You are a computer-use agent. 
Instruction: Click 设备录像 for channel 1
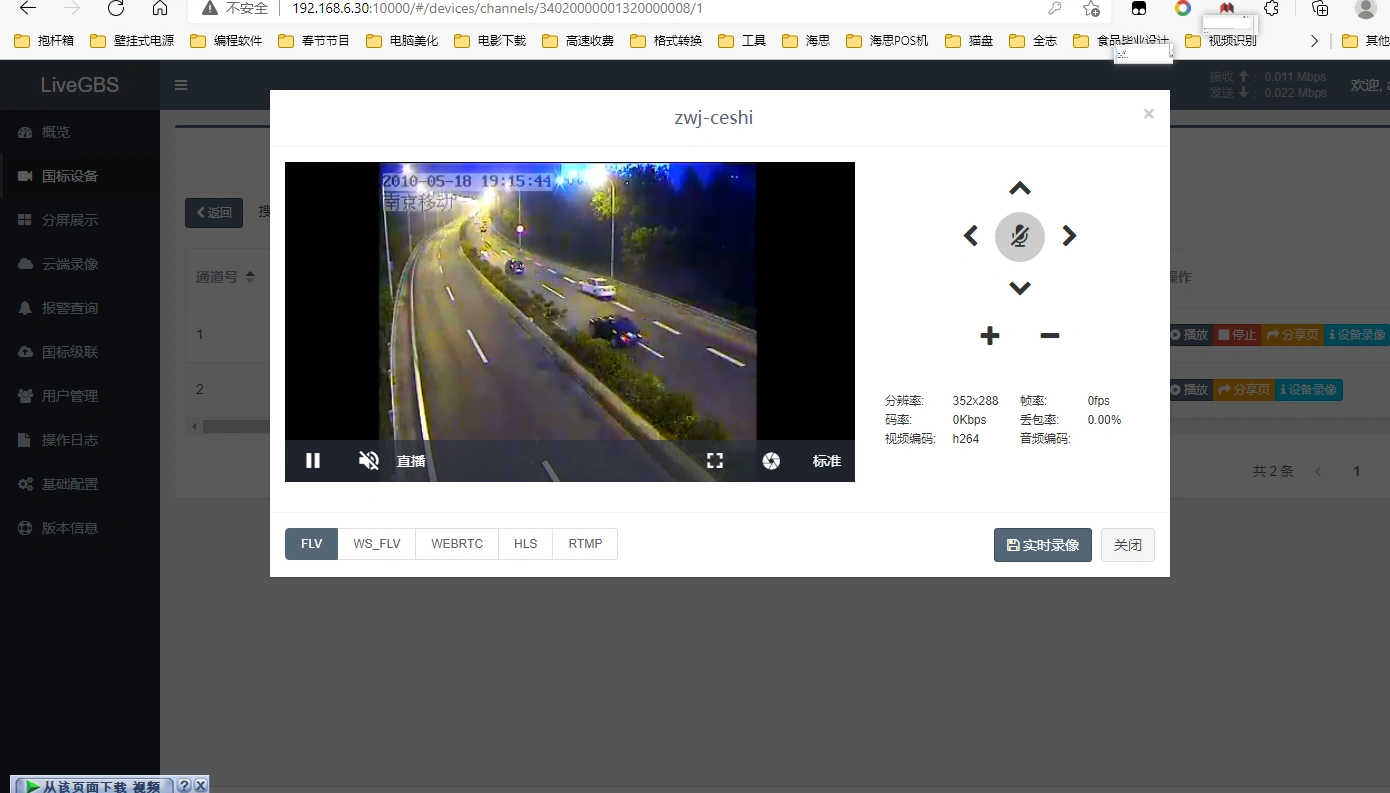(x=1357, y=335)
